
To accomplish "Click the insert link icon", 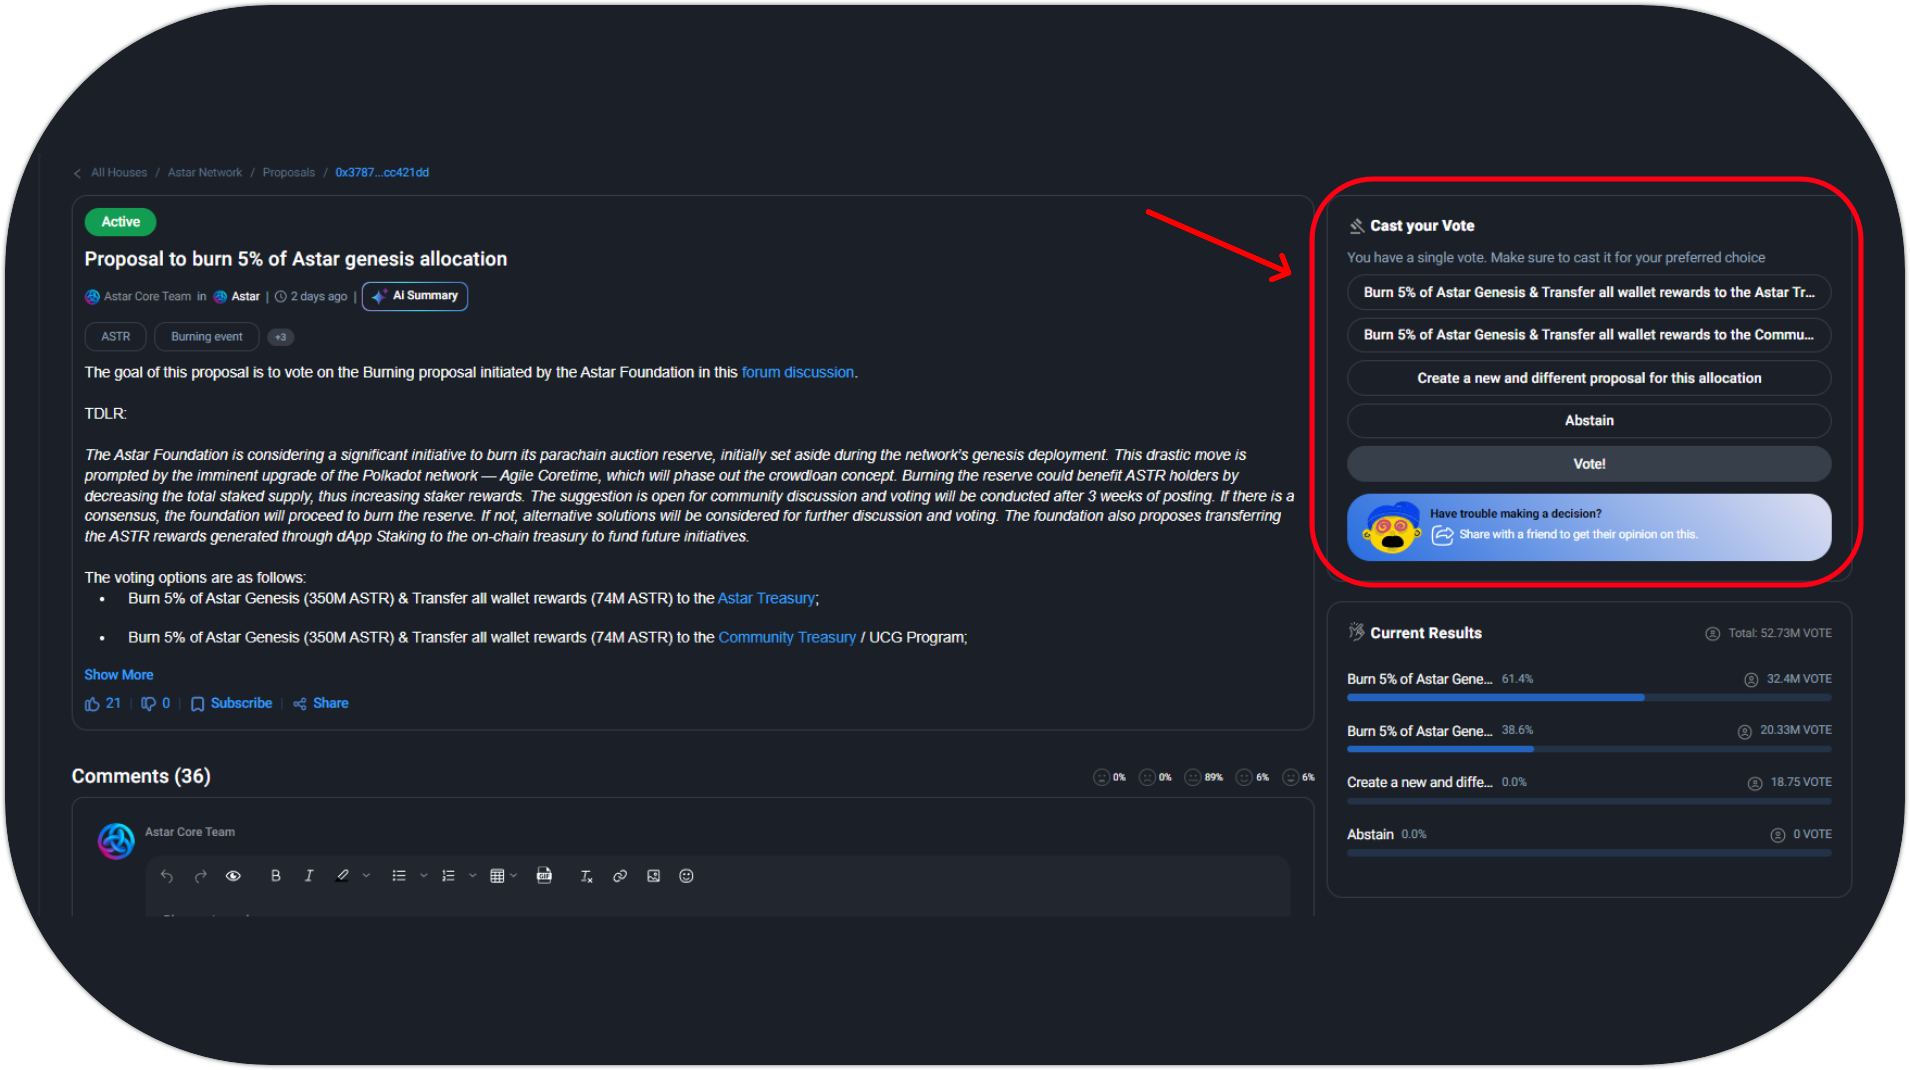I will pos(620,876).
